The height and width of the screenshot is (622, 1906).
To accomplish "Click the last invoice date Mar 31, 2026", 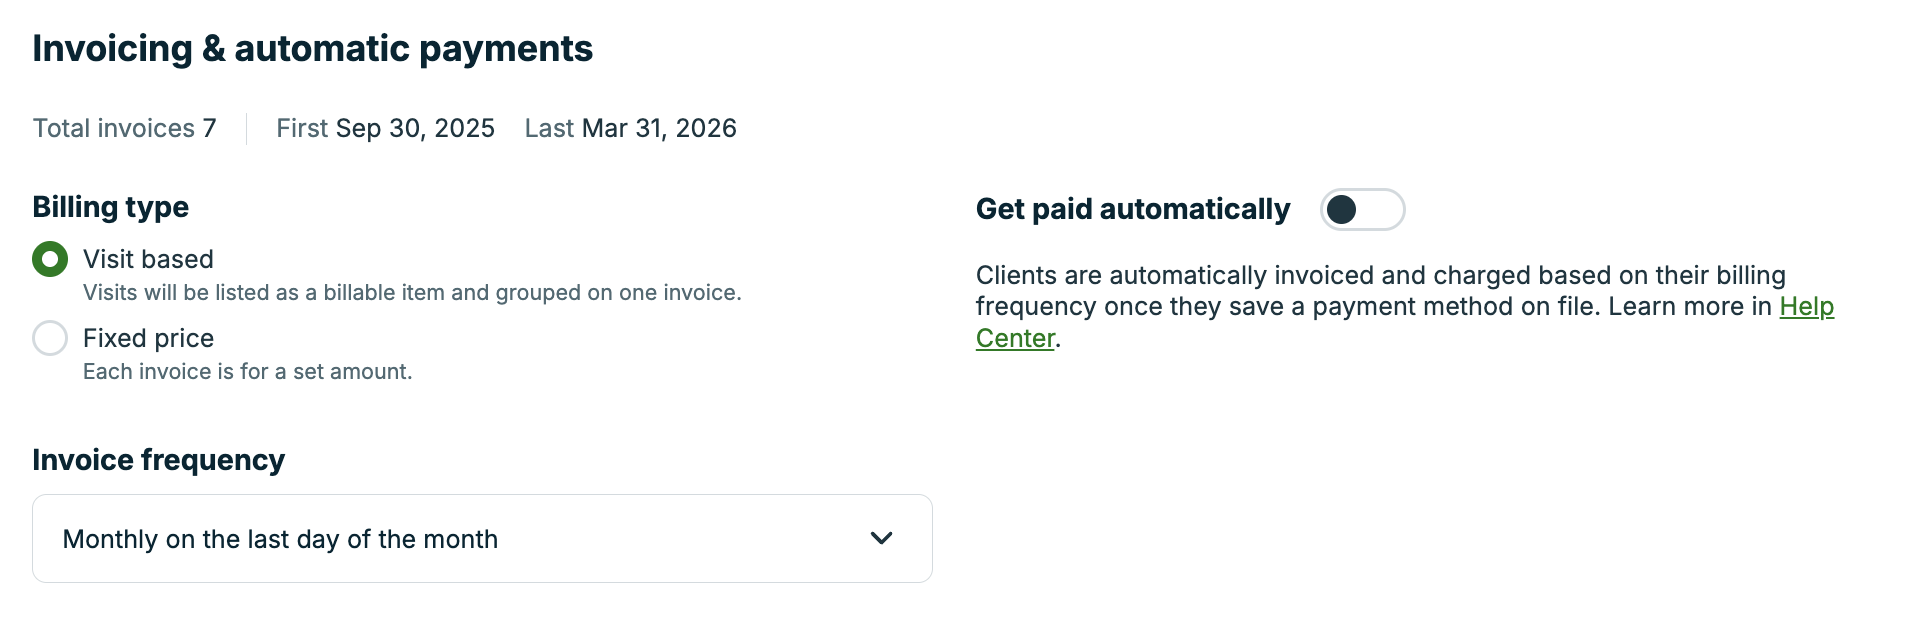I will click(x=659, y=128).
